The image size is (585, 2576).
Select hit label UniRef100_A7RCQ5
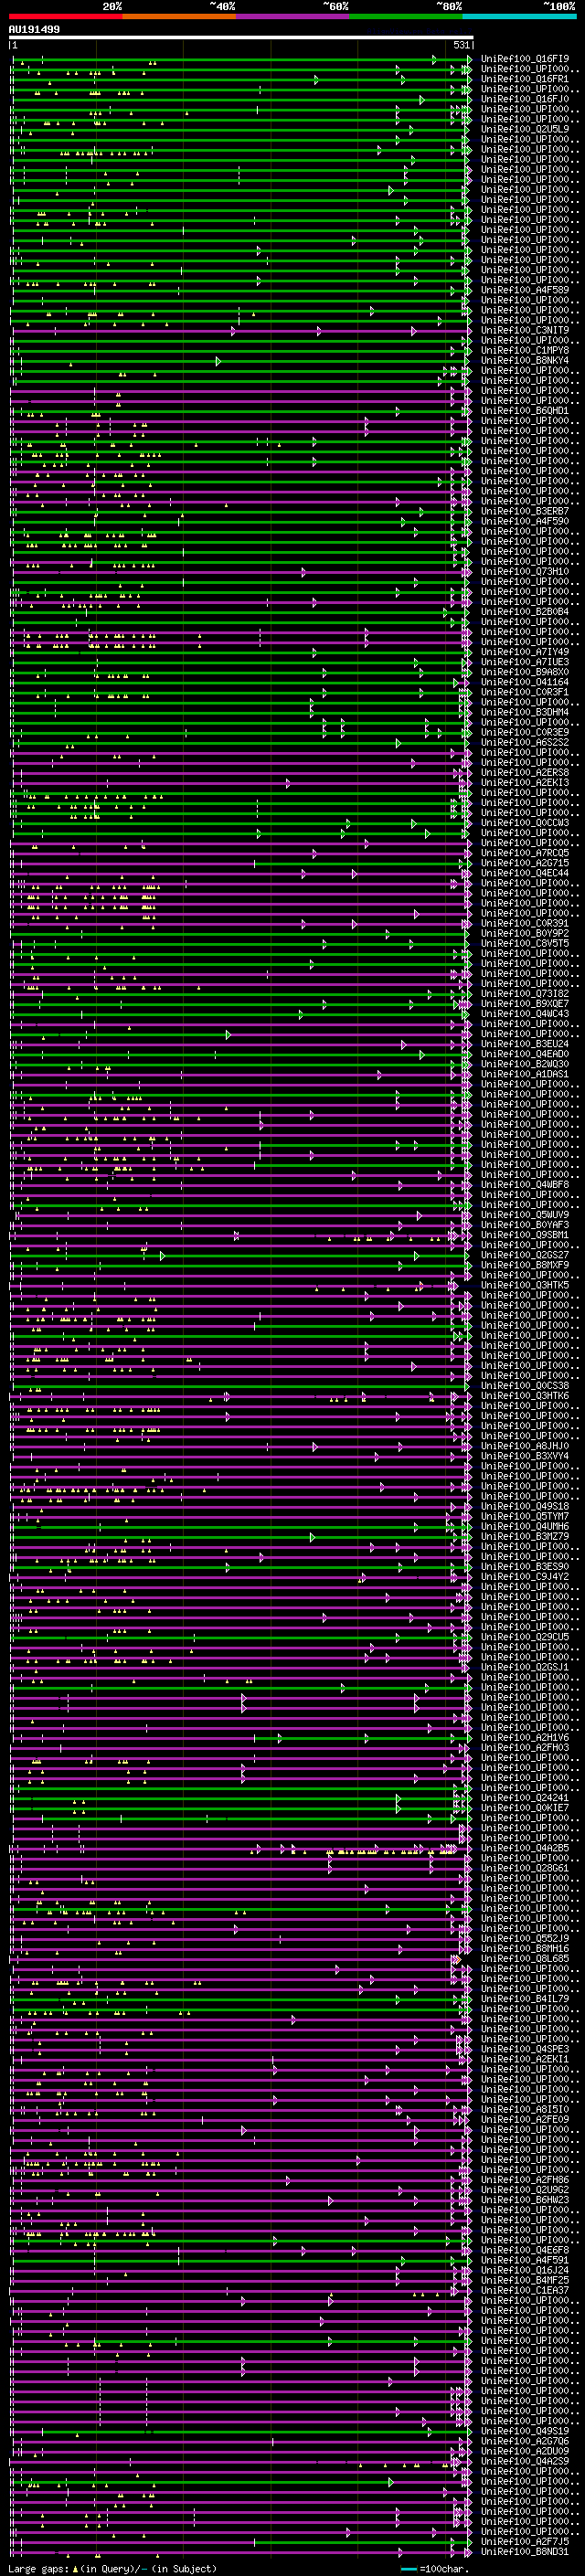[x=525, y=853]
